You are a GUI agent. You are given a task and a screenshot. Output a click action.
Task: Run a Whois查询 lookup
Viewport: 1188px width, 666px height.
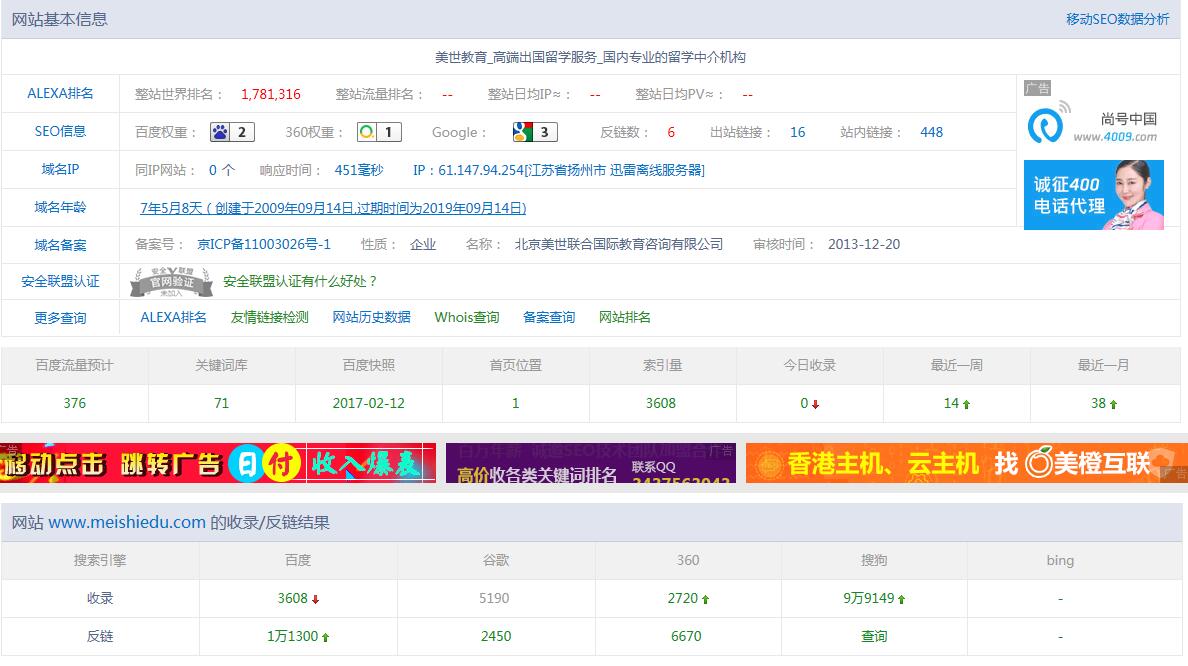[466, 317]
